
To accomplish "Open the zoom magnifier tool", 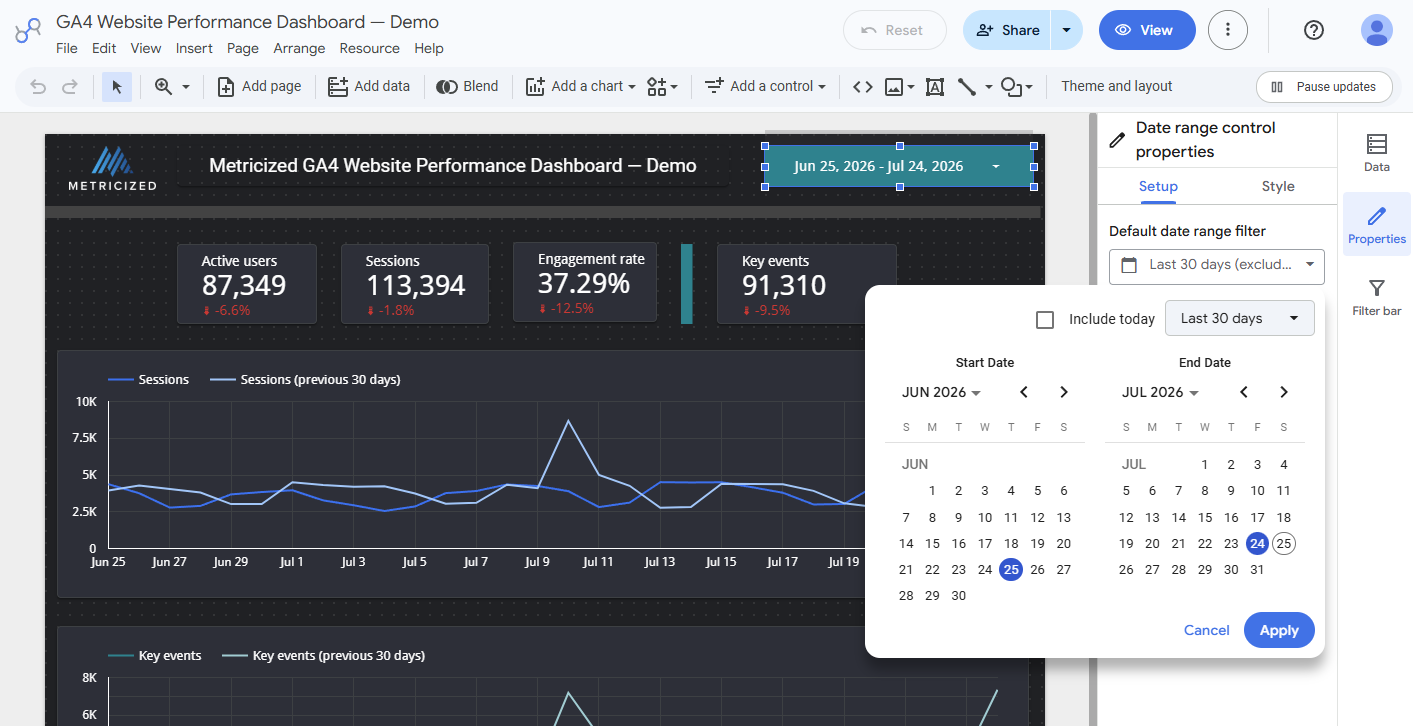I will (172, 87).
